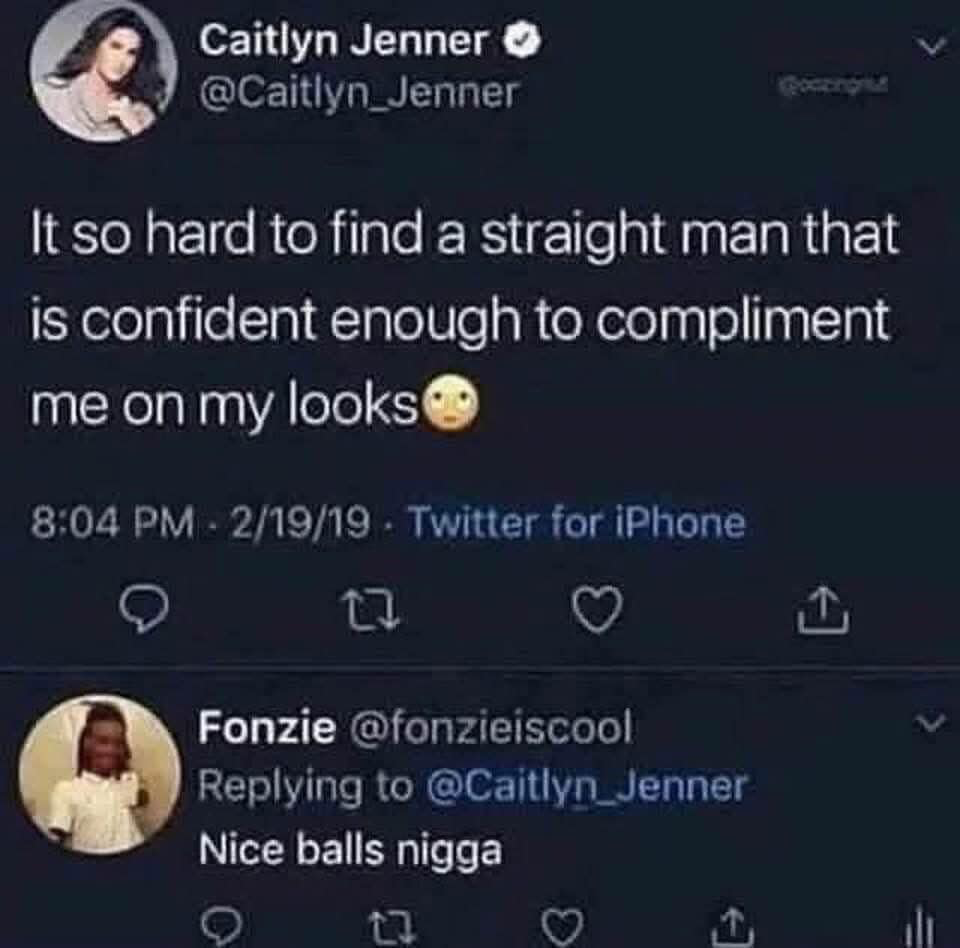This screenshot has width=960, height=948.
Task: Click the blue verified badge
Action: (526, 43)
